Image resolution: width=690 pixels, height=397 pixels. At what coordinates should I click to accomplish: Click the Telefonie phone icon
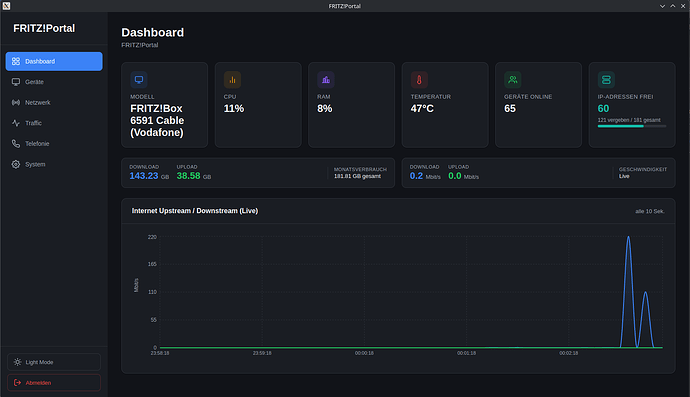pos(16,143)
